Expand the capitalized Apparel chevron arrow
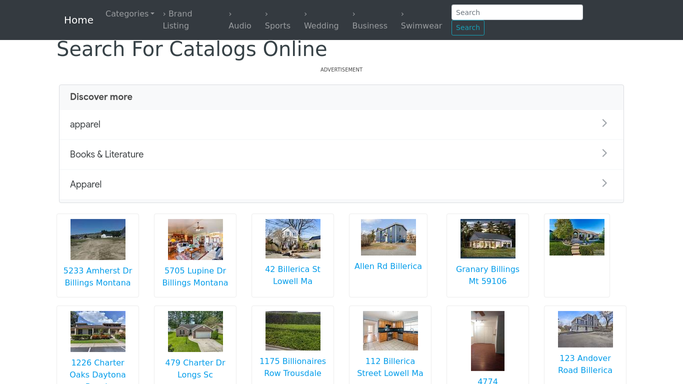This screenshot has height=384, width=683. pos(604,183)
